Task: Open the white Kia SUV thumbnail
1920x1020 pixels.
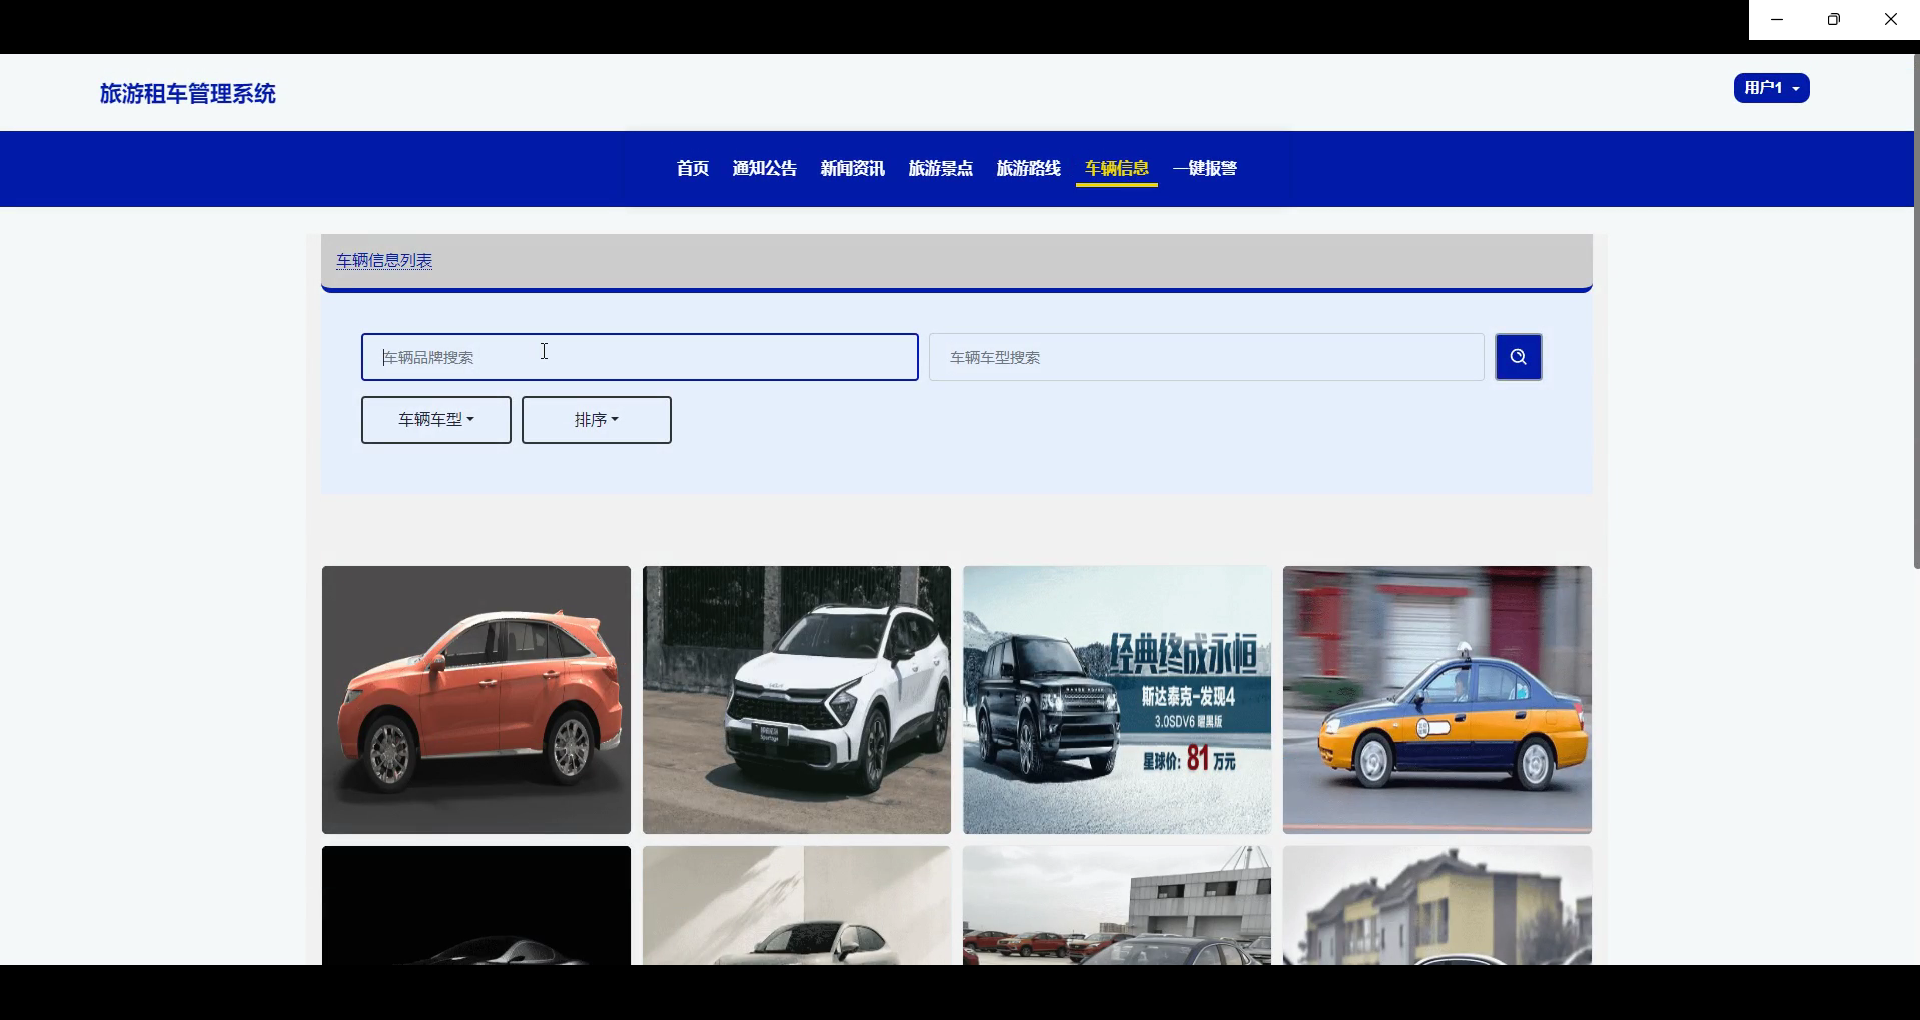Action: (797, 700)
